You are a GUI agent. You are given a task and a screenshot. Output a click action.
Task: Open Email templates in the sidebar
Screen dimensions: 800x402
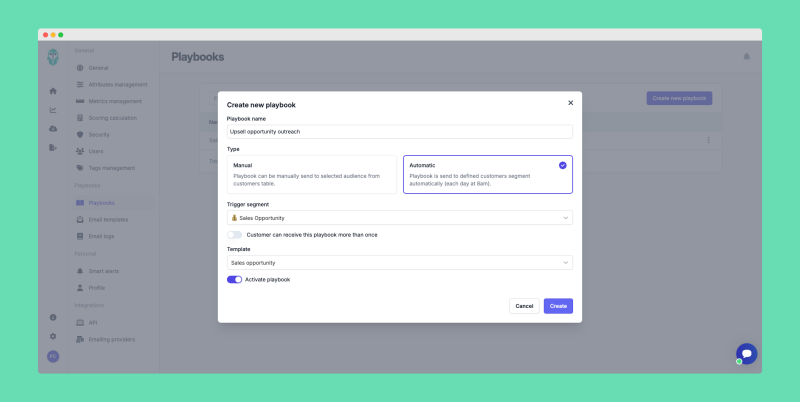point(108,219)
